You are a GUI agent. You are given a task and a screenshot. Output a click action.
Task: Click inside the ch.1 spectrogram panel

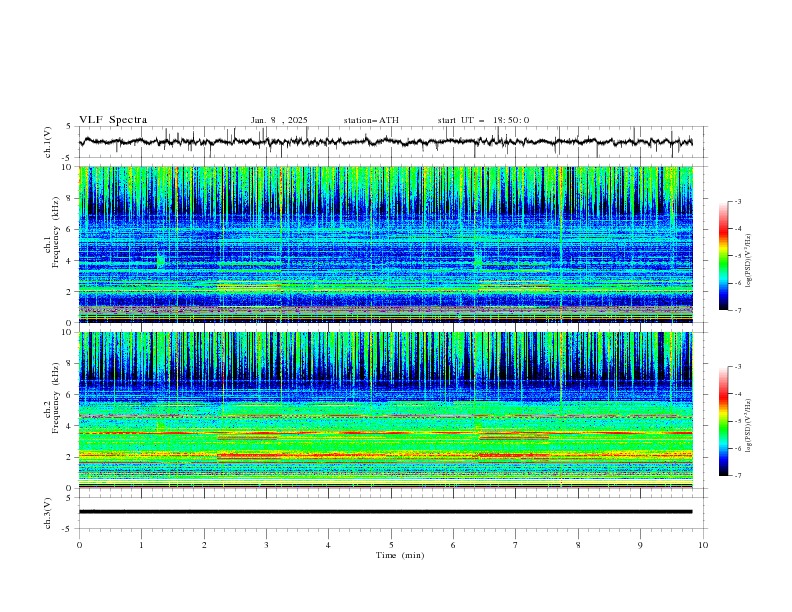[386, 244]
